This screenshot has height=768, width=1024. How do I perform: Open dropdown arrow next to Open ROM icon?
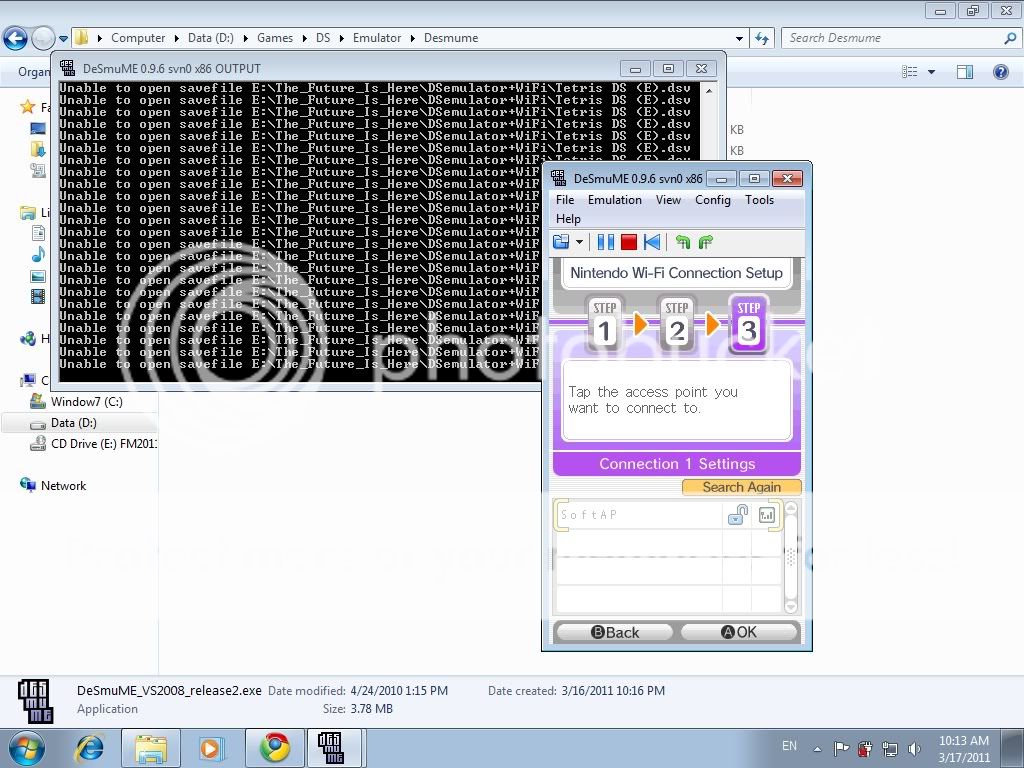point(578,242)
